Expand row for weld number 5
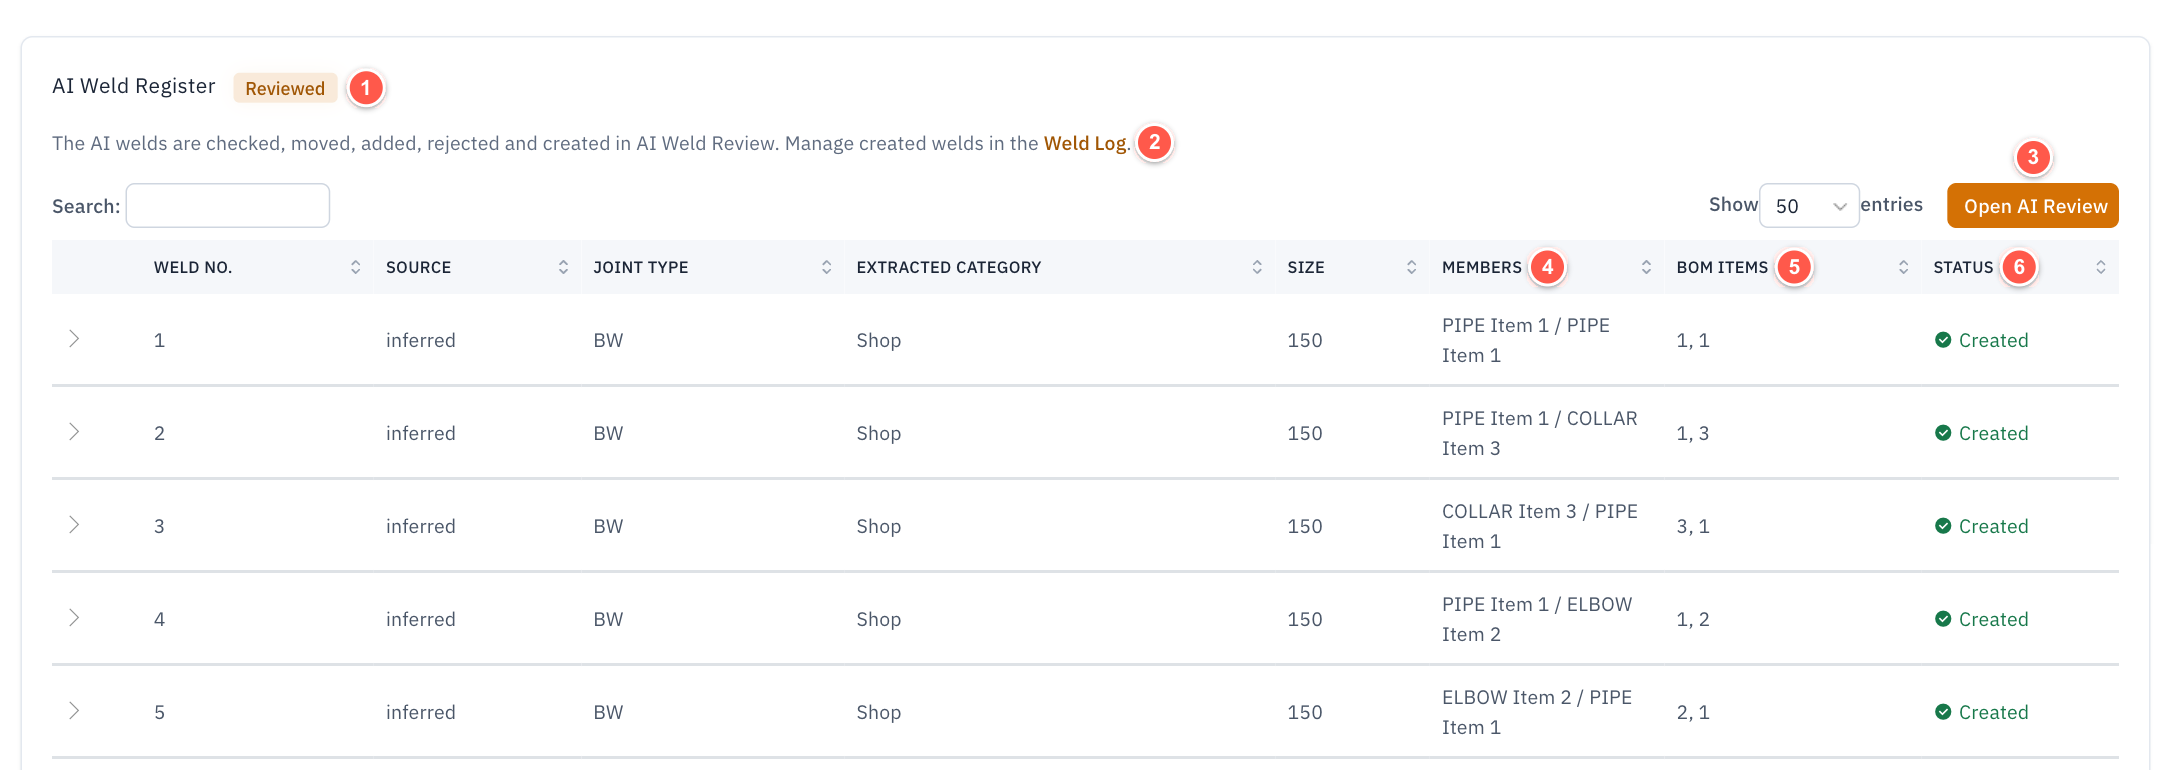This screenshot has height=770, width=2172. pos(74,711)
